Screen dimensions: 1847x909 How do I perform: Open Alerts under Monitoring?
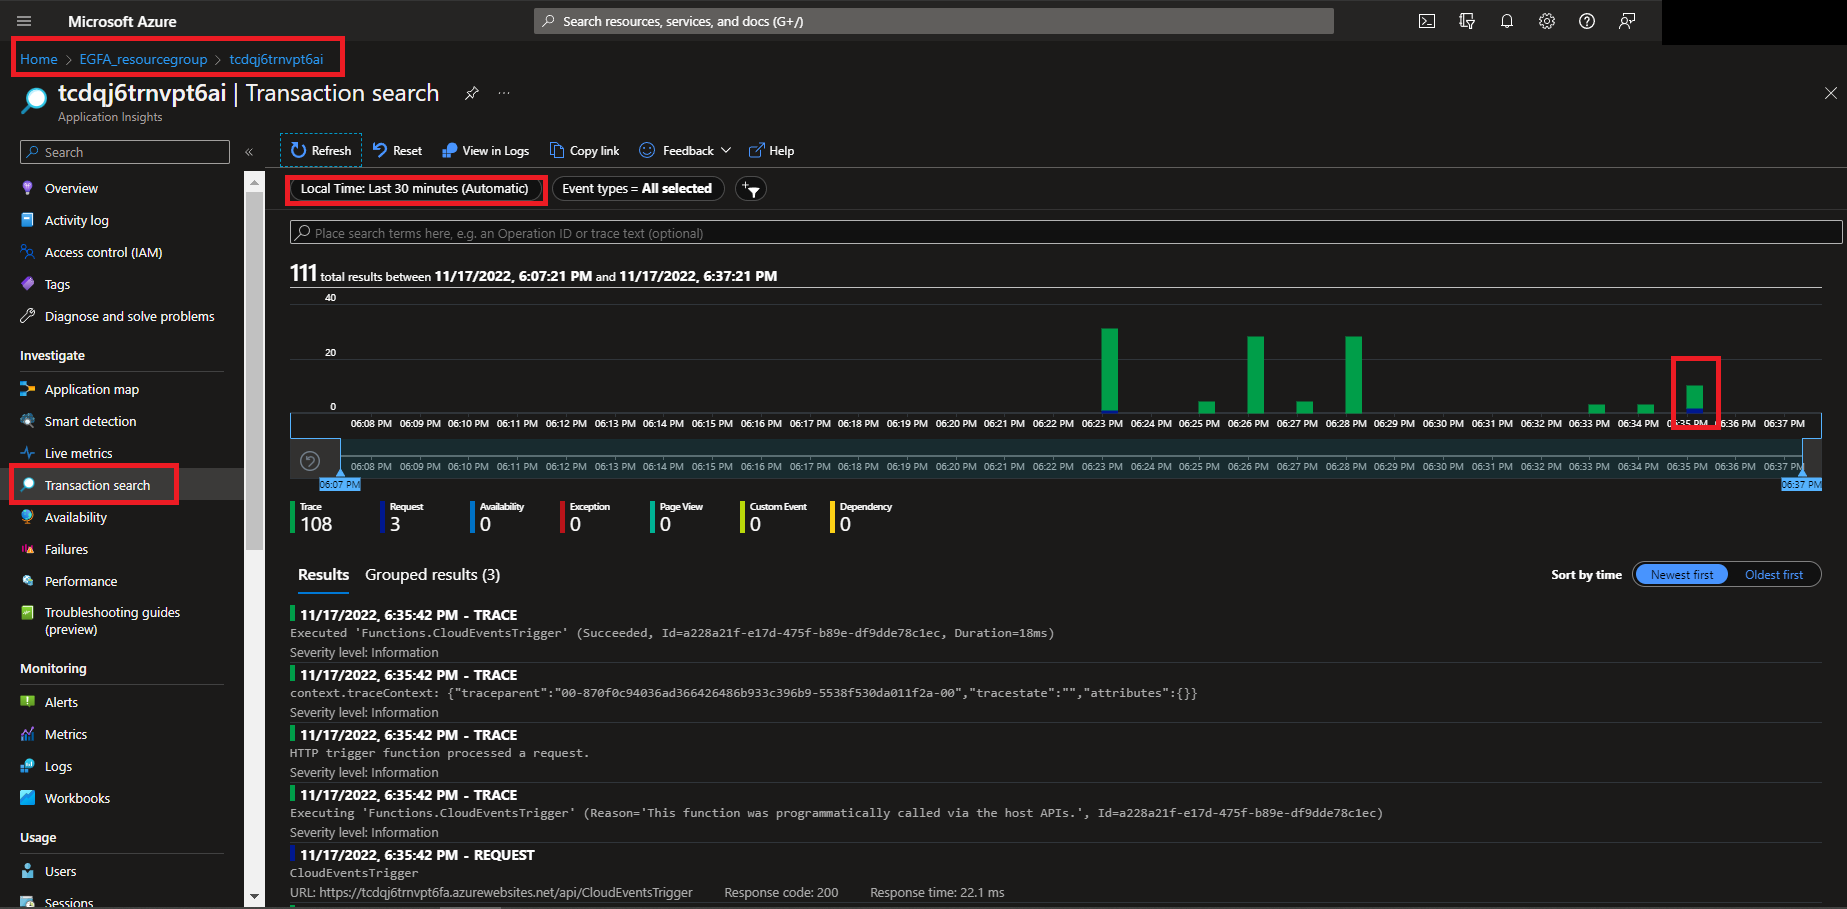[61, 702]
